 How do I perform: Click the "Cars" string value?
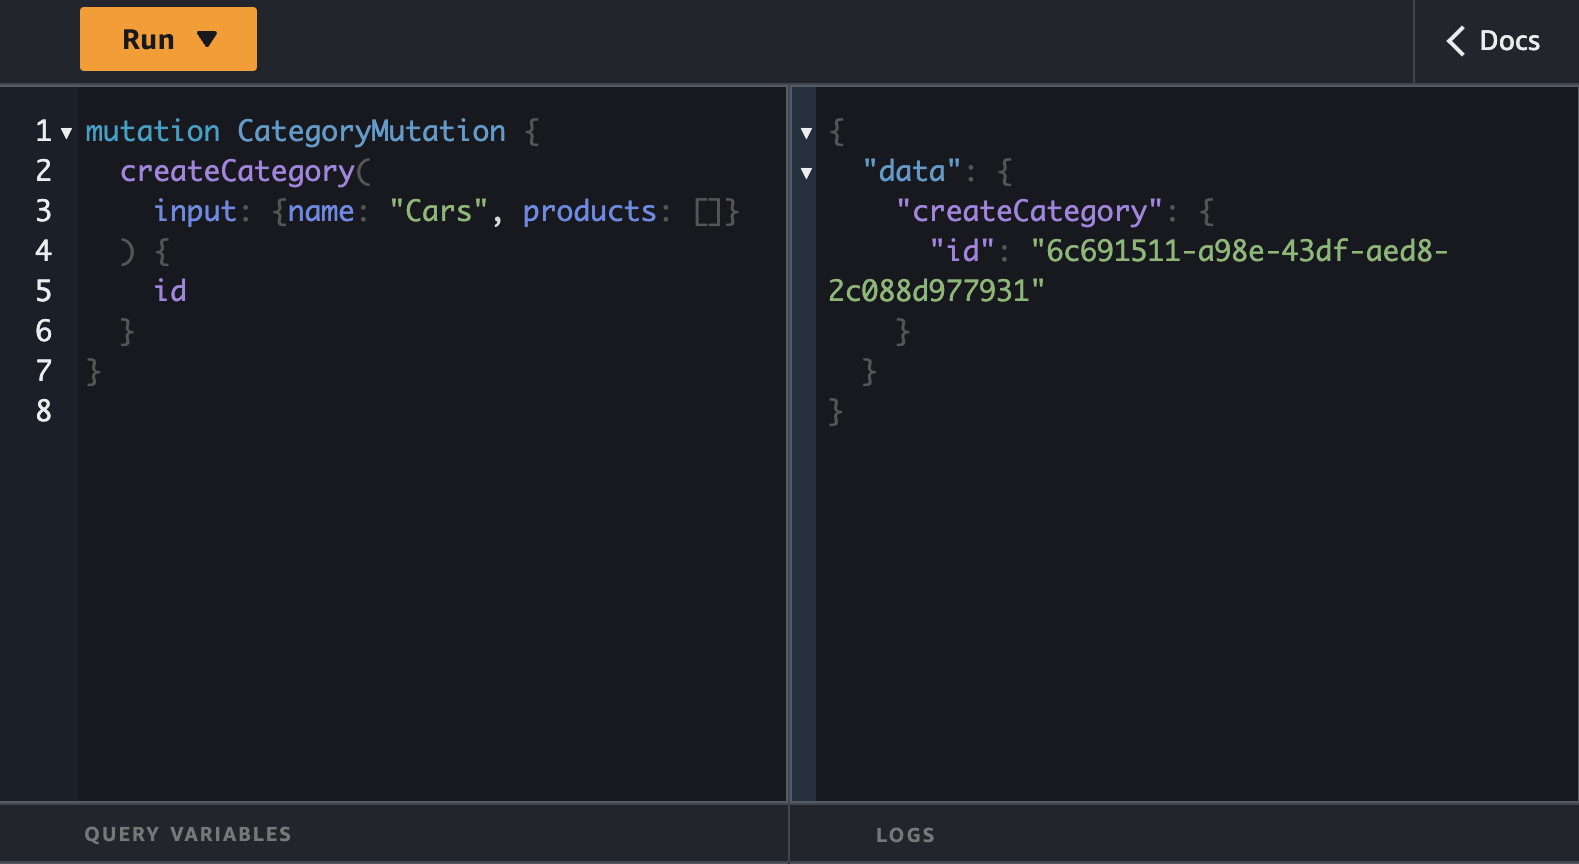click(x=438, y=211)
